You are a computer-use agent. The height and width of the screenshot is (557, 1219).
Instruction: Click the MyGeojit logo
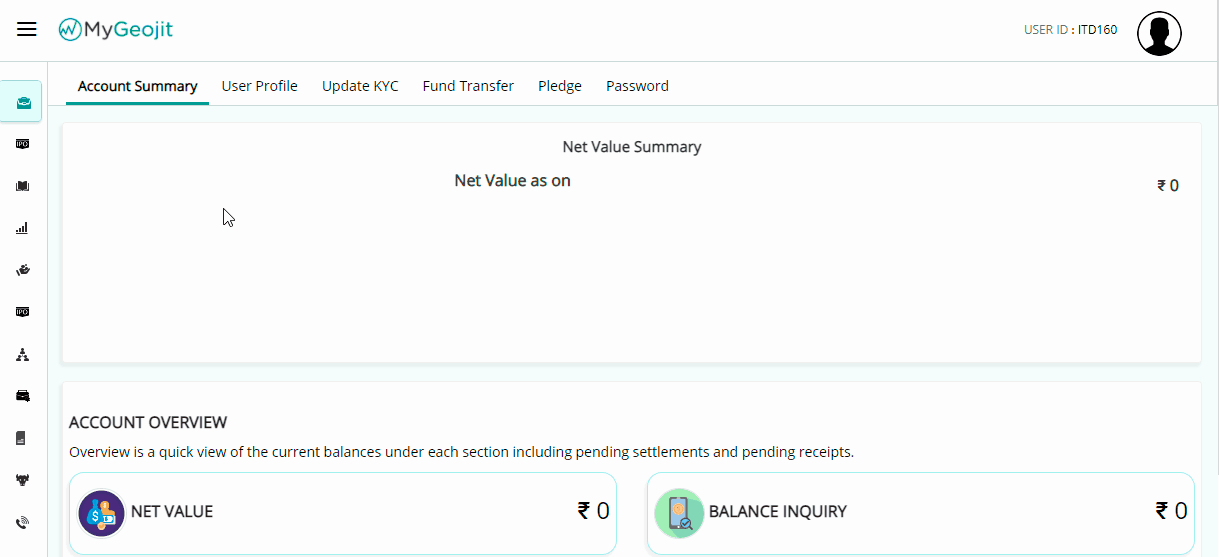point(116,30)
